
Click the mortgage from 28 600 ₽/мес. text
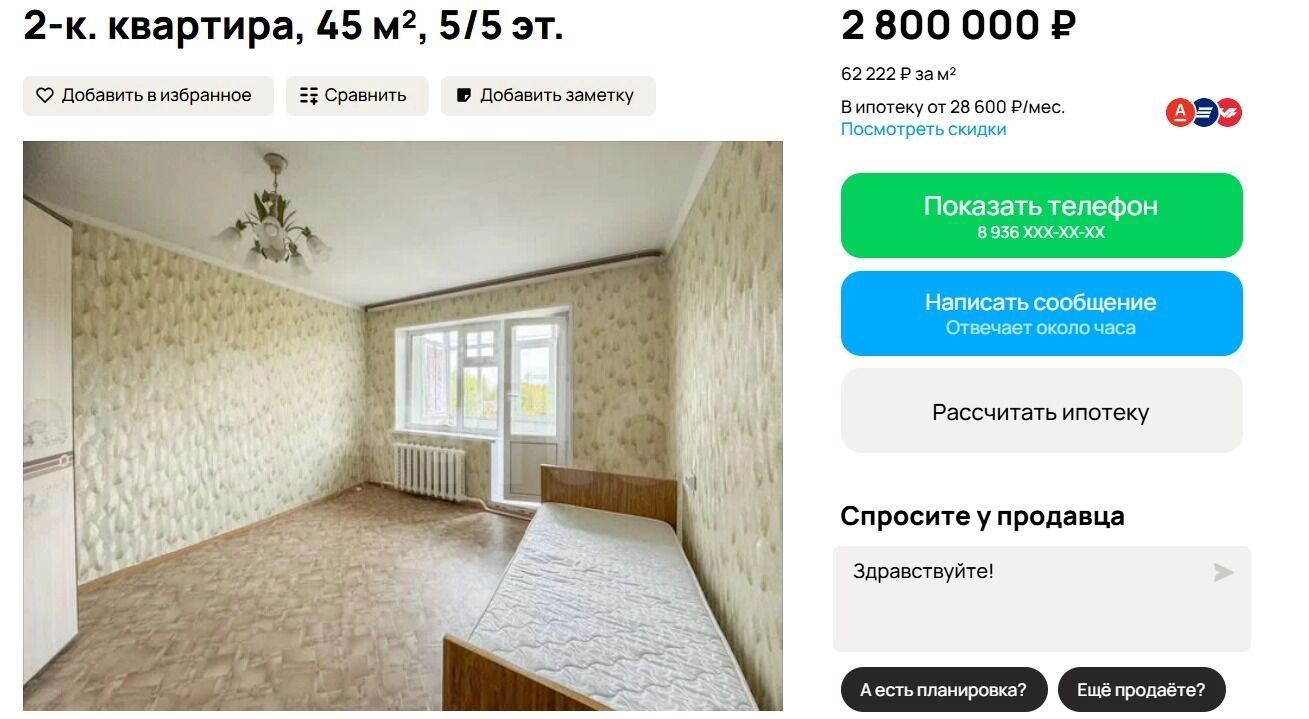[x=953, y=107]
